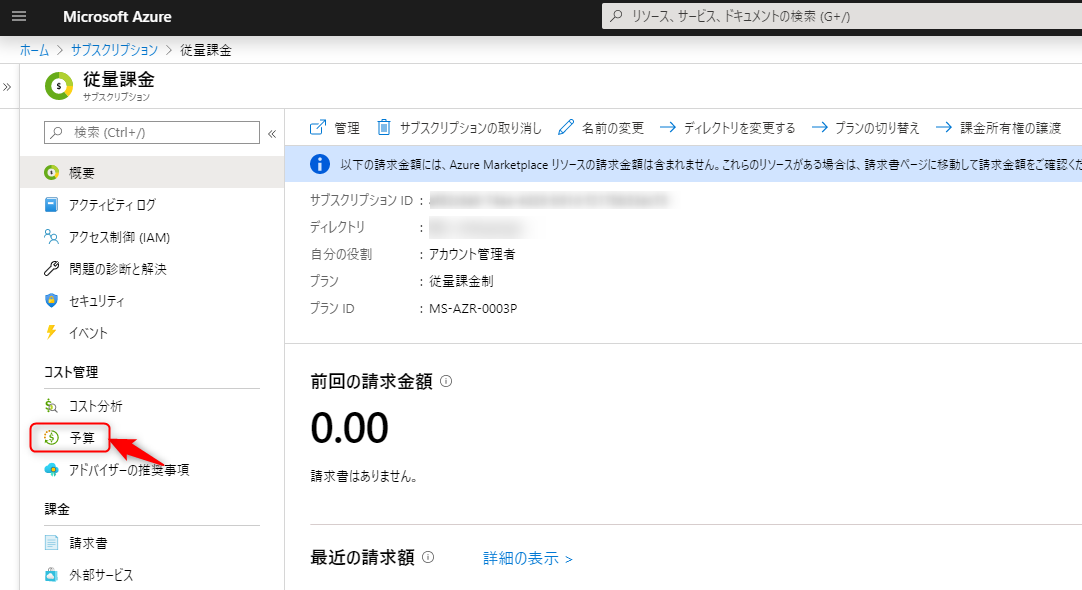This screenshot has width=1082, height=590.
Task: Go to the ホーム breadcrumb
Action: pyautogui.click(x=35, y=50)
